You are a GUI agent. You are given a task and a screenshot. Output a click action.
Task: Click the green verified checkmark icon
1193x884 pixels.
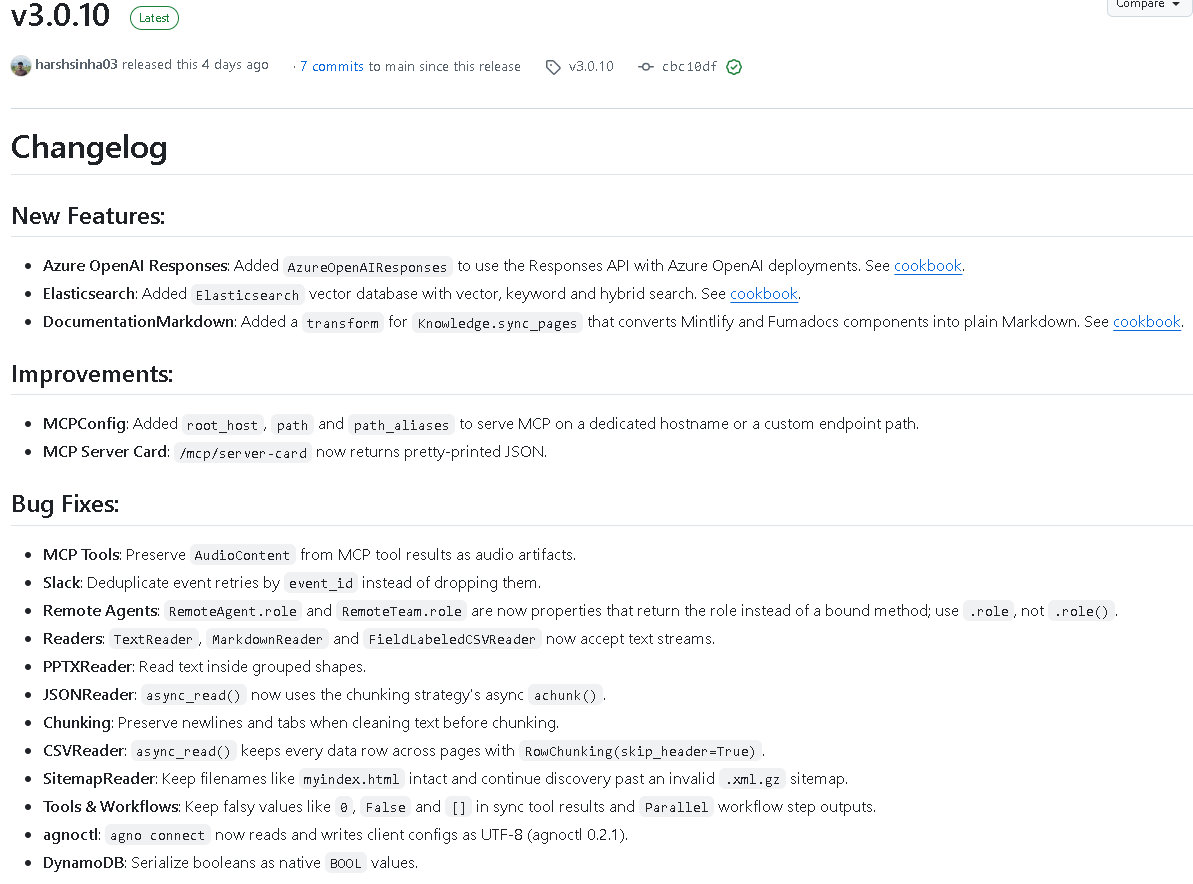(x=734, y=67)
